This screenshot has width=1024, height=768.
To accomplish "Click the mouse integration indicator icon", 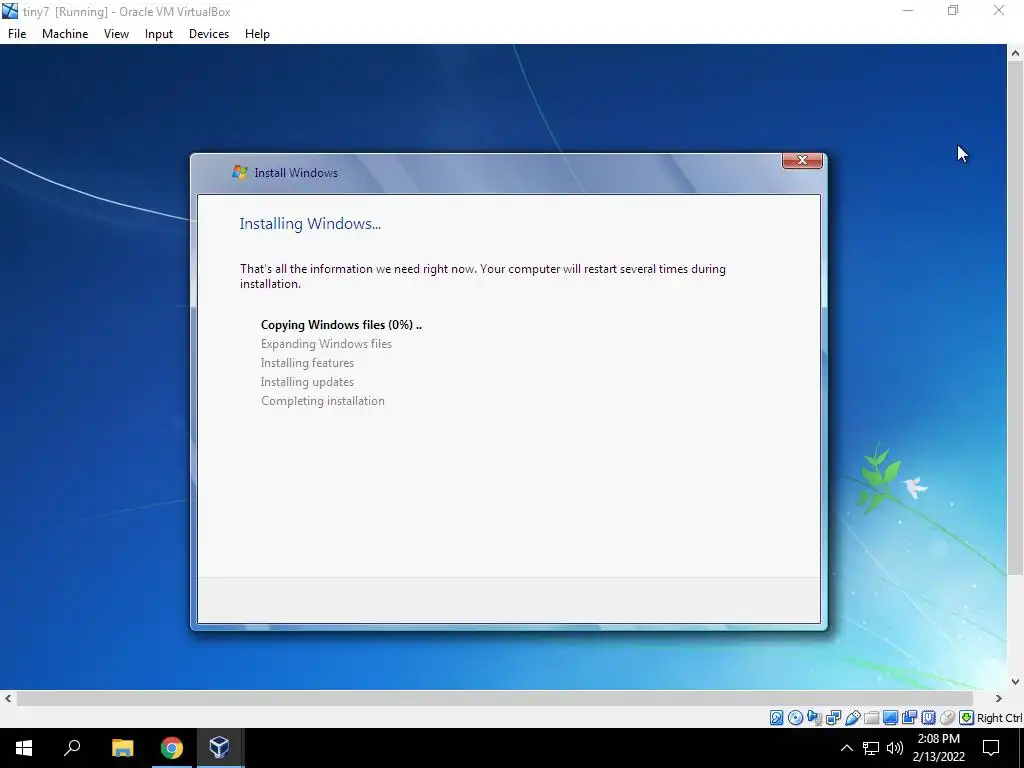I will (947, 718).
